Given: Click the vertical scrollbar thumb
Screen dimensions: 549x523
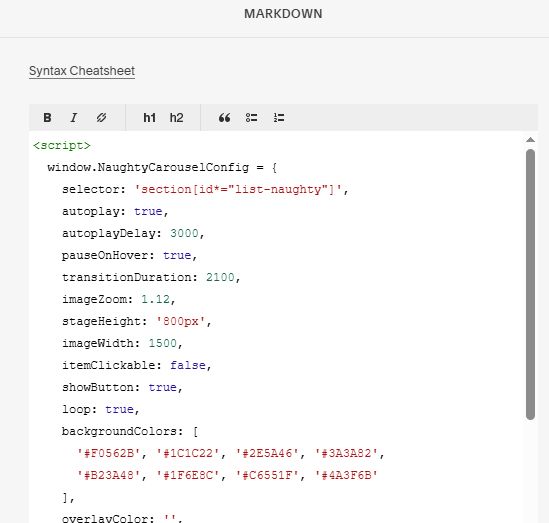Looking at the screenshot, I should (530, 284).
